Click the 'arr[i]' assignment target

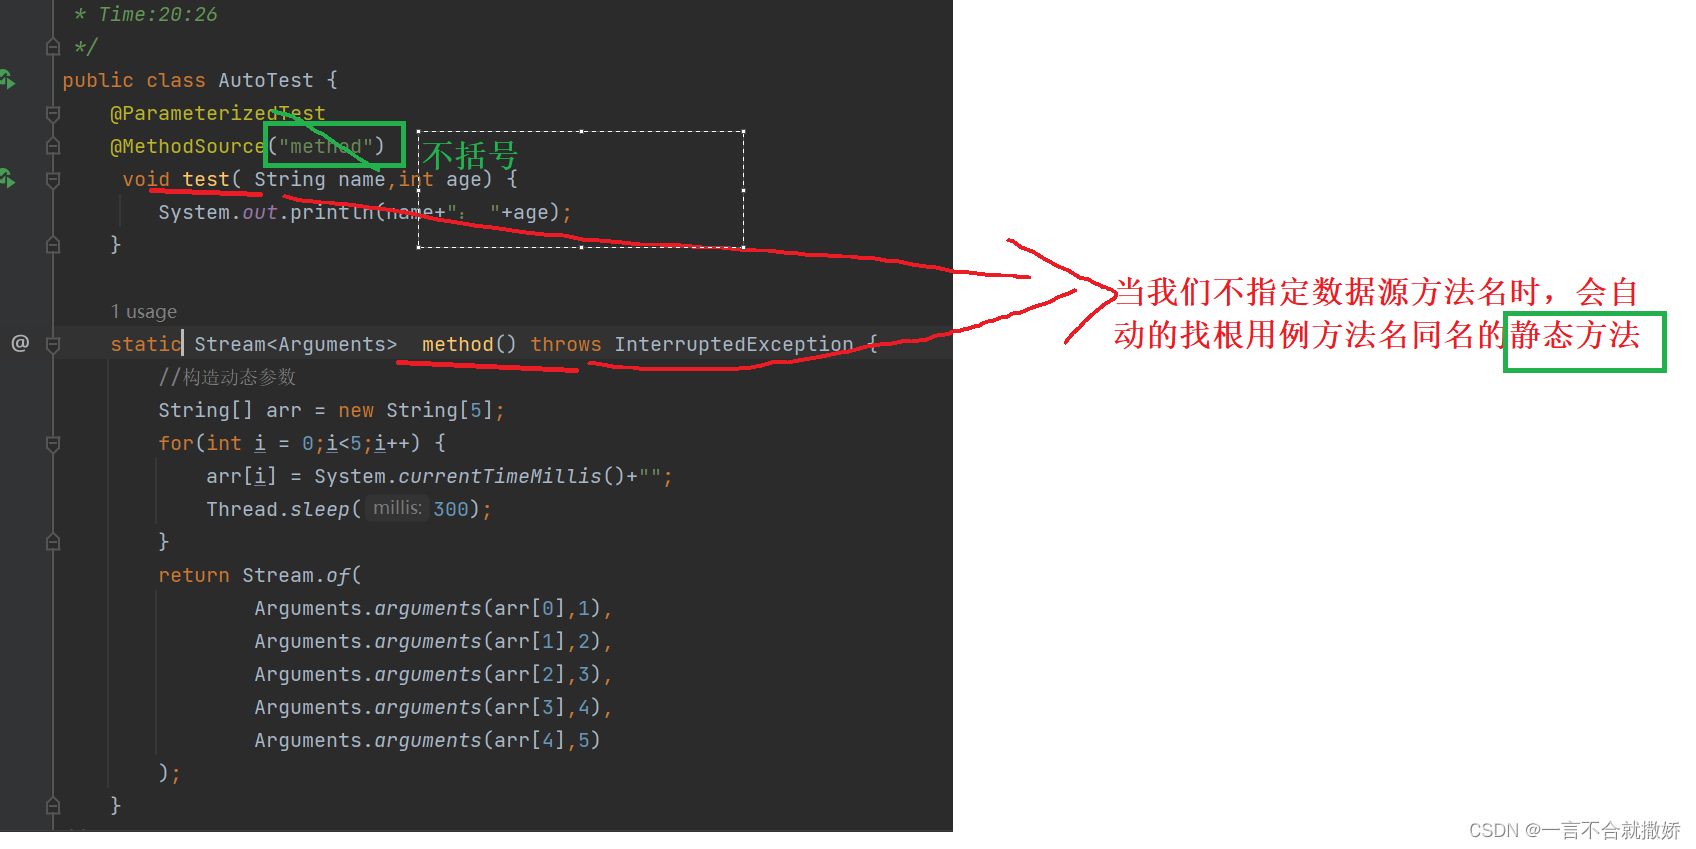pyautogui.click(x=241, y=476)
